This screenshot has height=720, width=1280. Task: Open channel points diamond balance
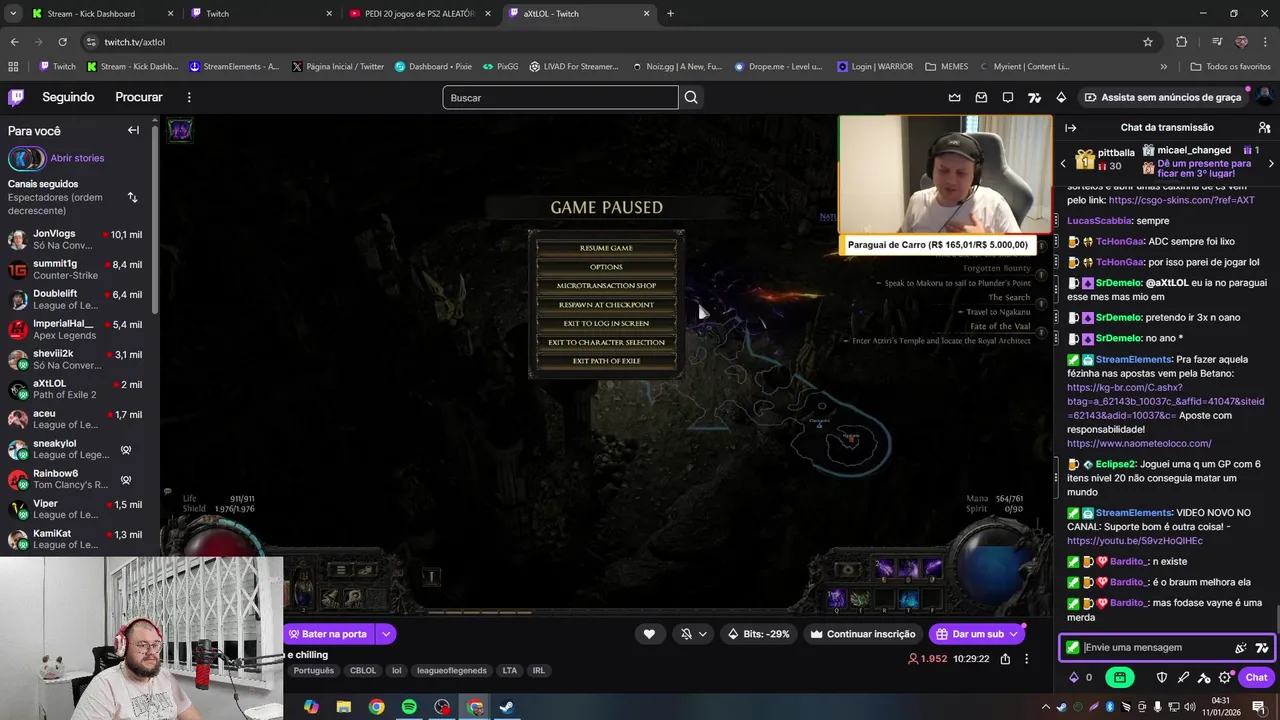click(1080, 677)
